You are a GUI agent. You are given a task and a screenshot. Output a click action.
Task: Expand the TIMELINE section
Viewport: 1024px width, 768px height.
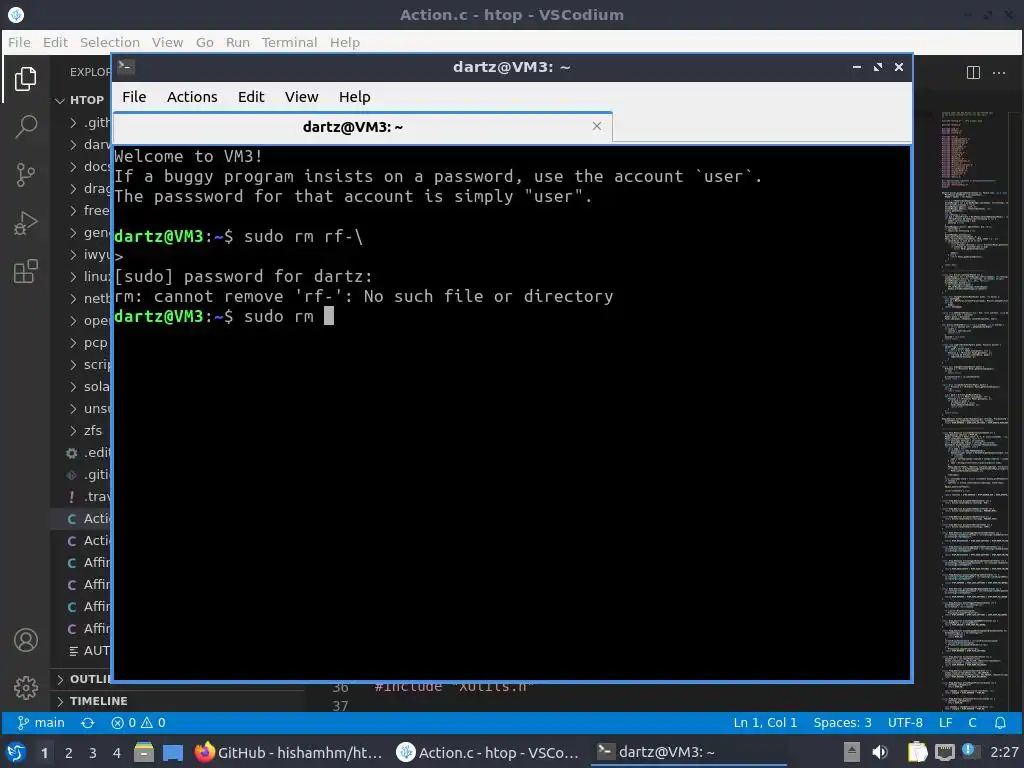coord(91,701)
